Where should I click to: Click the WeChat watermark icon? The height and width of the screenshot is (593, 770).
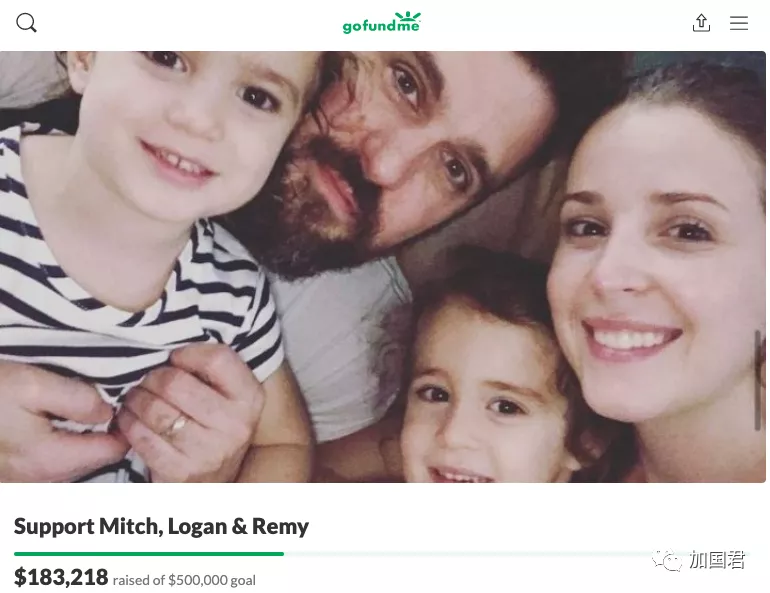click(667, 560)
